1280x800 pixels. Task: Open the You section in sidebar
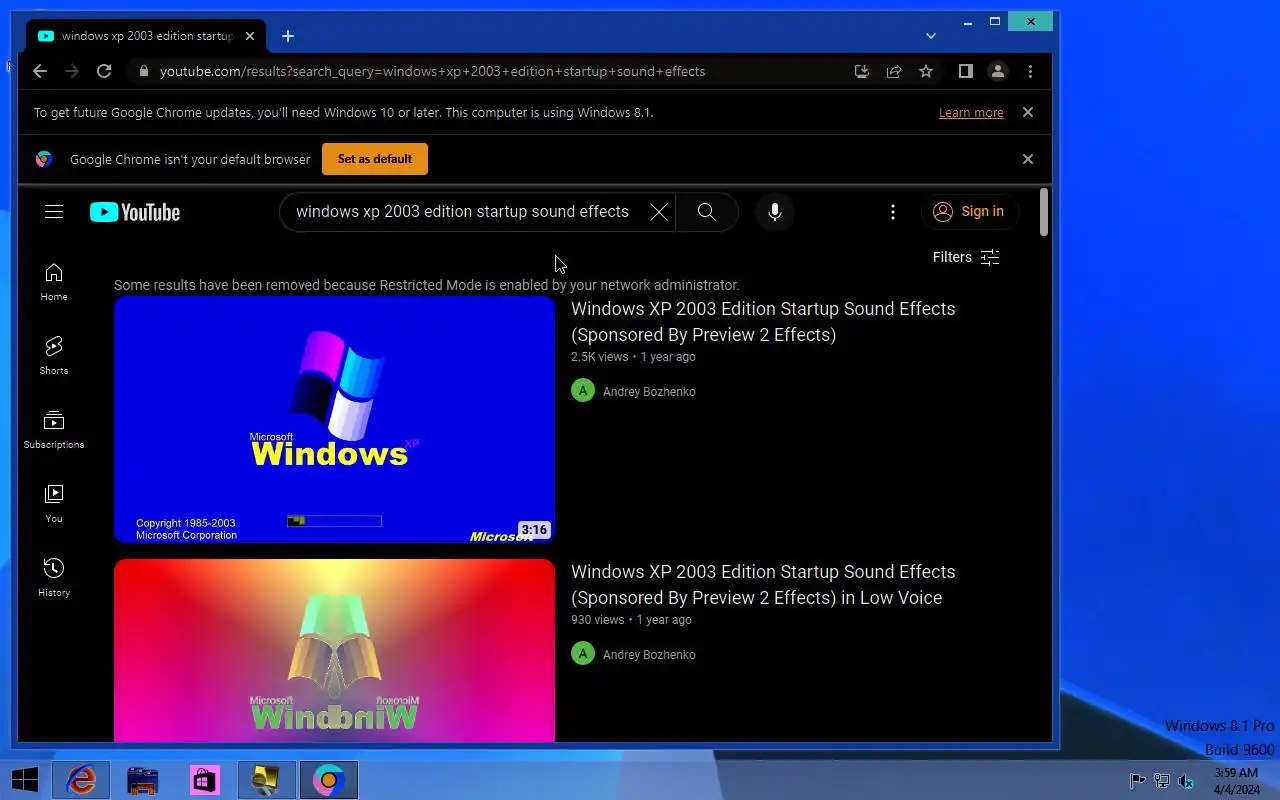[x=54, y=504]
